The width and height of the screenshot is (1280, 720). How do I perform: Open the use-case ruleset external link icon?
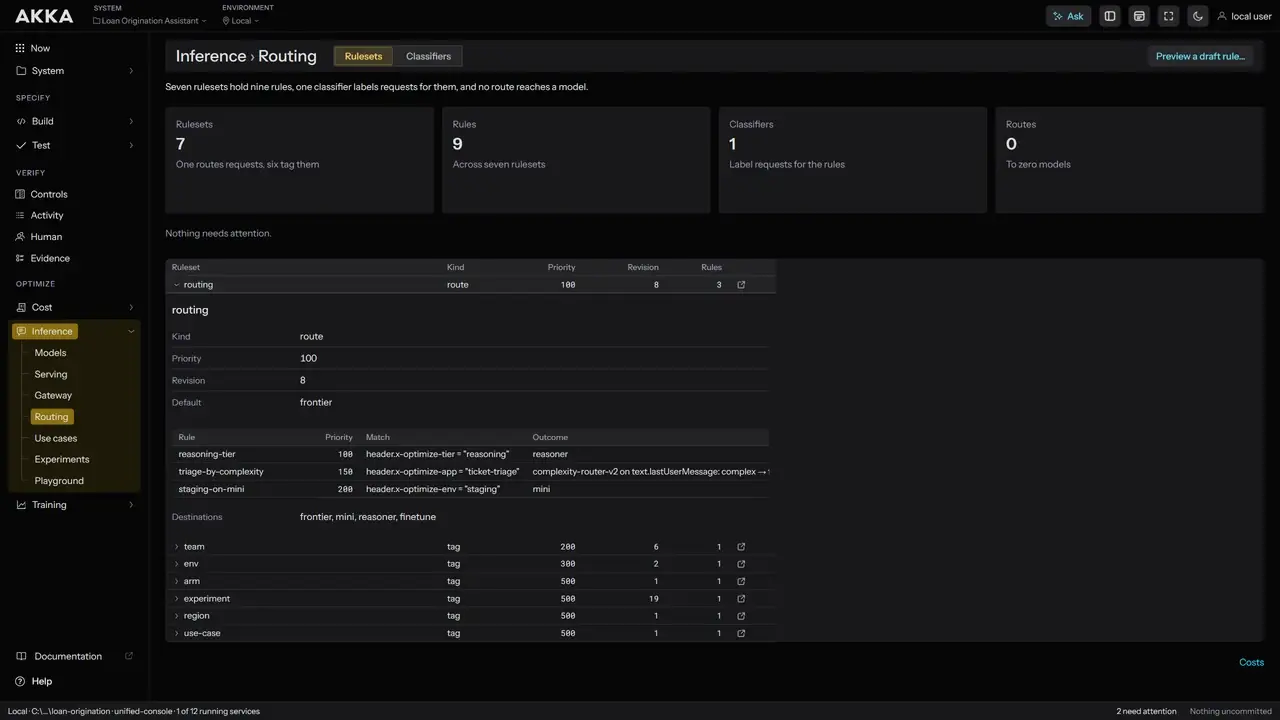click(741, 633)
